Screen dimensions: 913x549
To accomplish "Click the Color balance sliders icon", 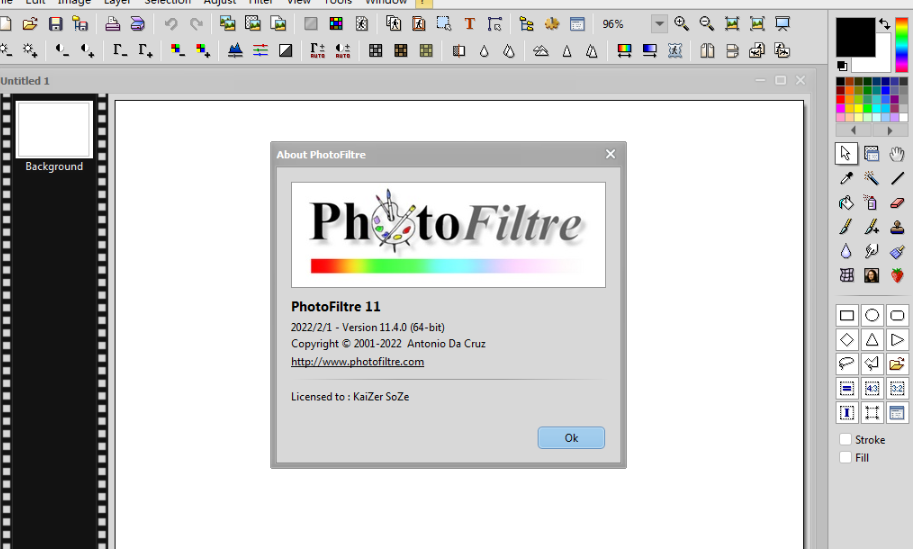I will [260, 51].
